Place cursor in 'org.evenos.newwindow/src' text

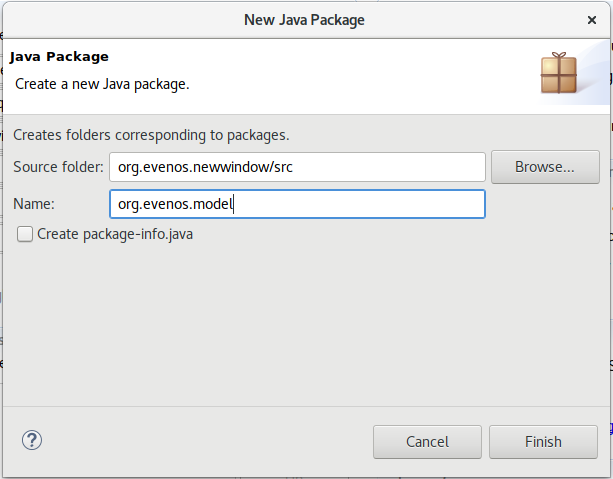[205, 167]
